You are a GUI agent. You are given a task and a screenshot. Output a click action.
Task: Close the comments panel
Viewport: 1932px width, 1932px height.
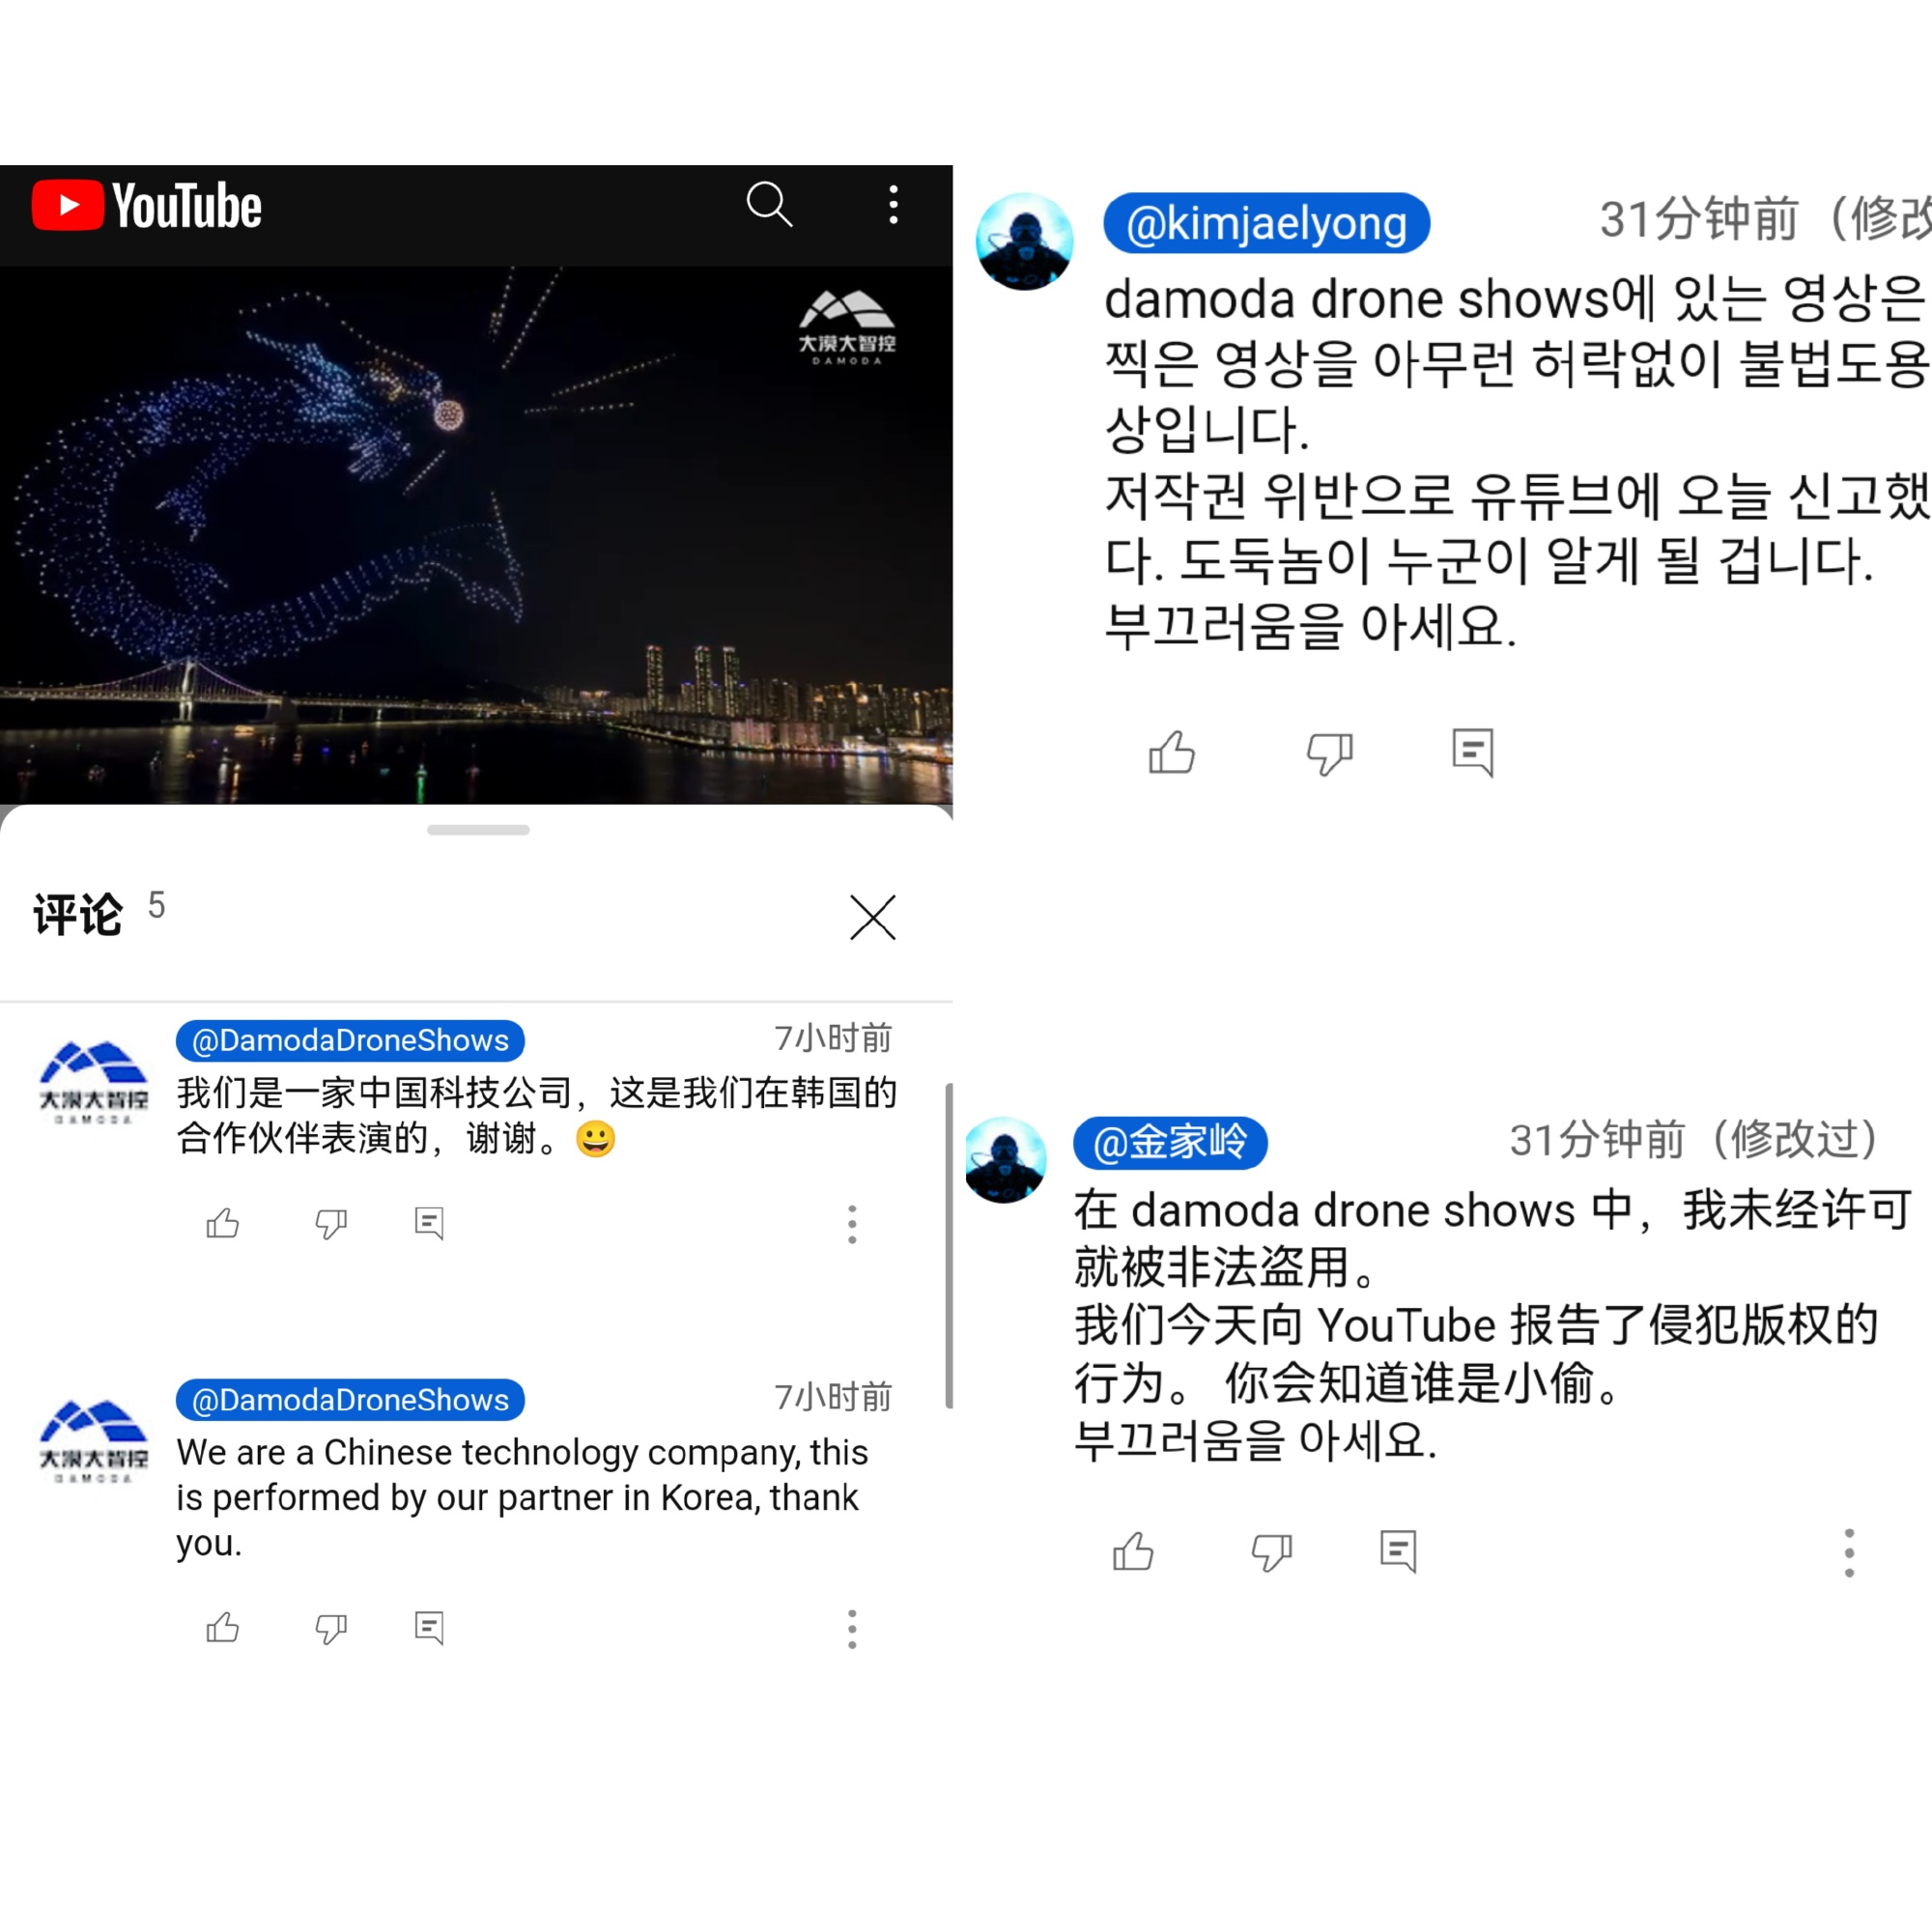872,917
